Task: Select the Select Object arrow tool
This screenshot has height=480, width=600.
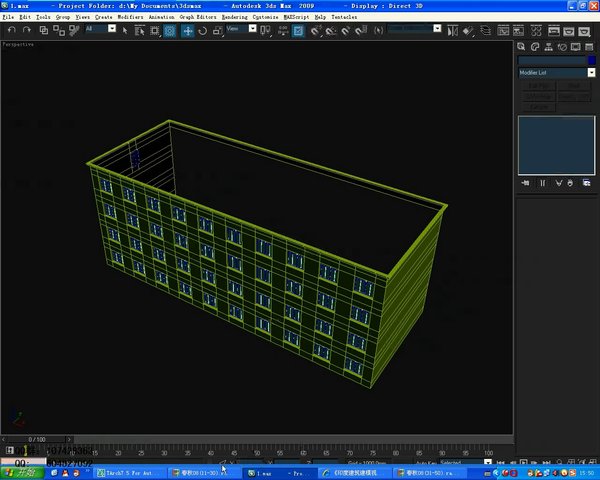Action: coord(125,31)
